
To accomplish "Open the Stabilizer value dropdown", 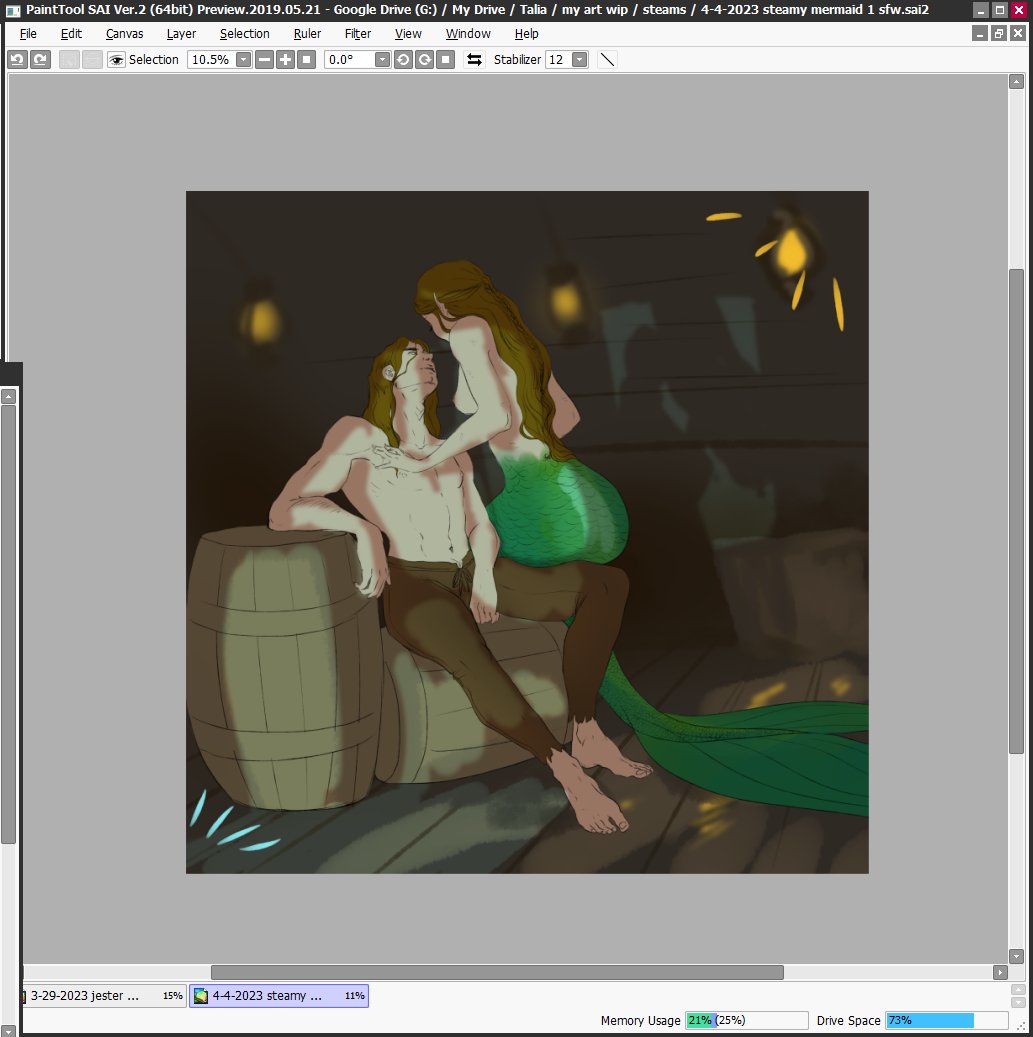I will coord(579,60).
